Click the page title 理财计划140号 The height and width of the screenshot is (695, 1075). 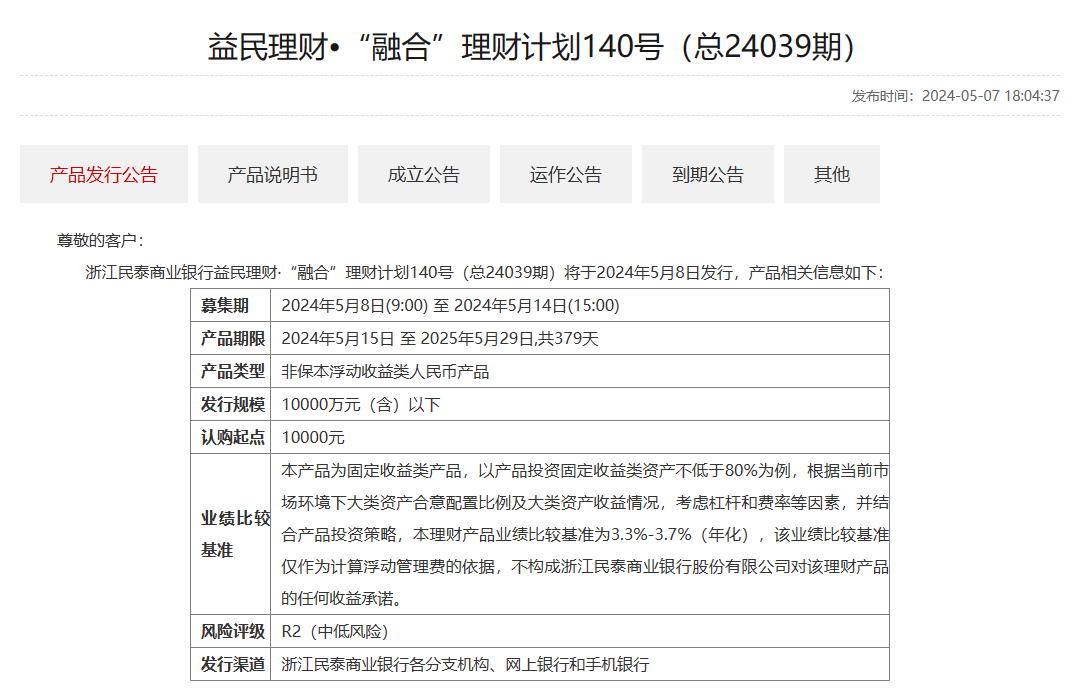(x=563, y=47)
